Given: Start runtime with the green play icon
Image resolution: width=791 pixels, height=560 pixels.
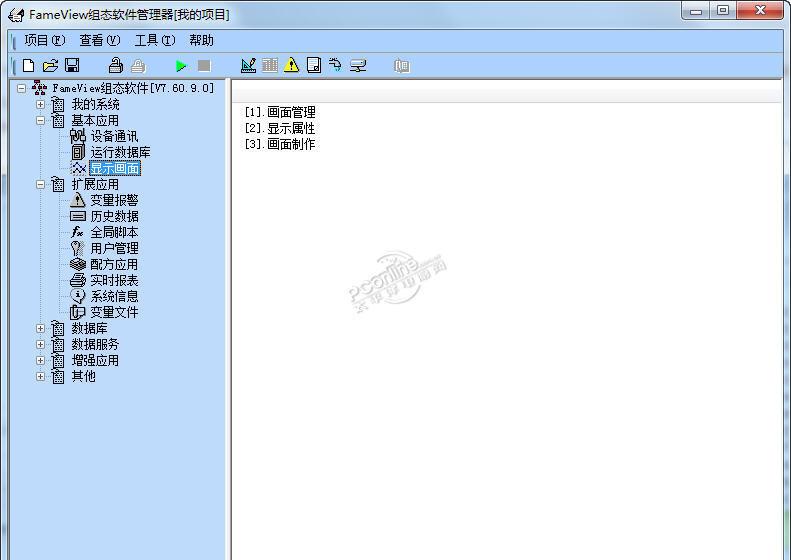Looking at the screenshot, I should (181, 66).
